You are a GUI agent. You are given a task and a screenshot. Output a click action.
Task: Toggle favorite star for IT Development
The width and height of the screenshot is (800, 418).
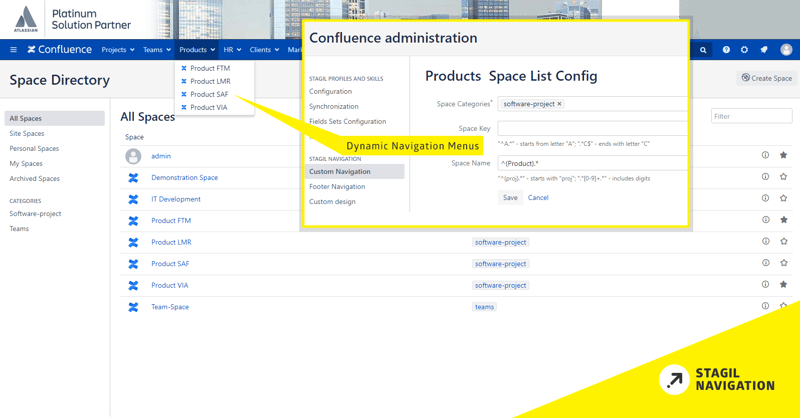[784, 198]
